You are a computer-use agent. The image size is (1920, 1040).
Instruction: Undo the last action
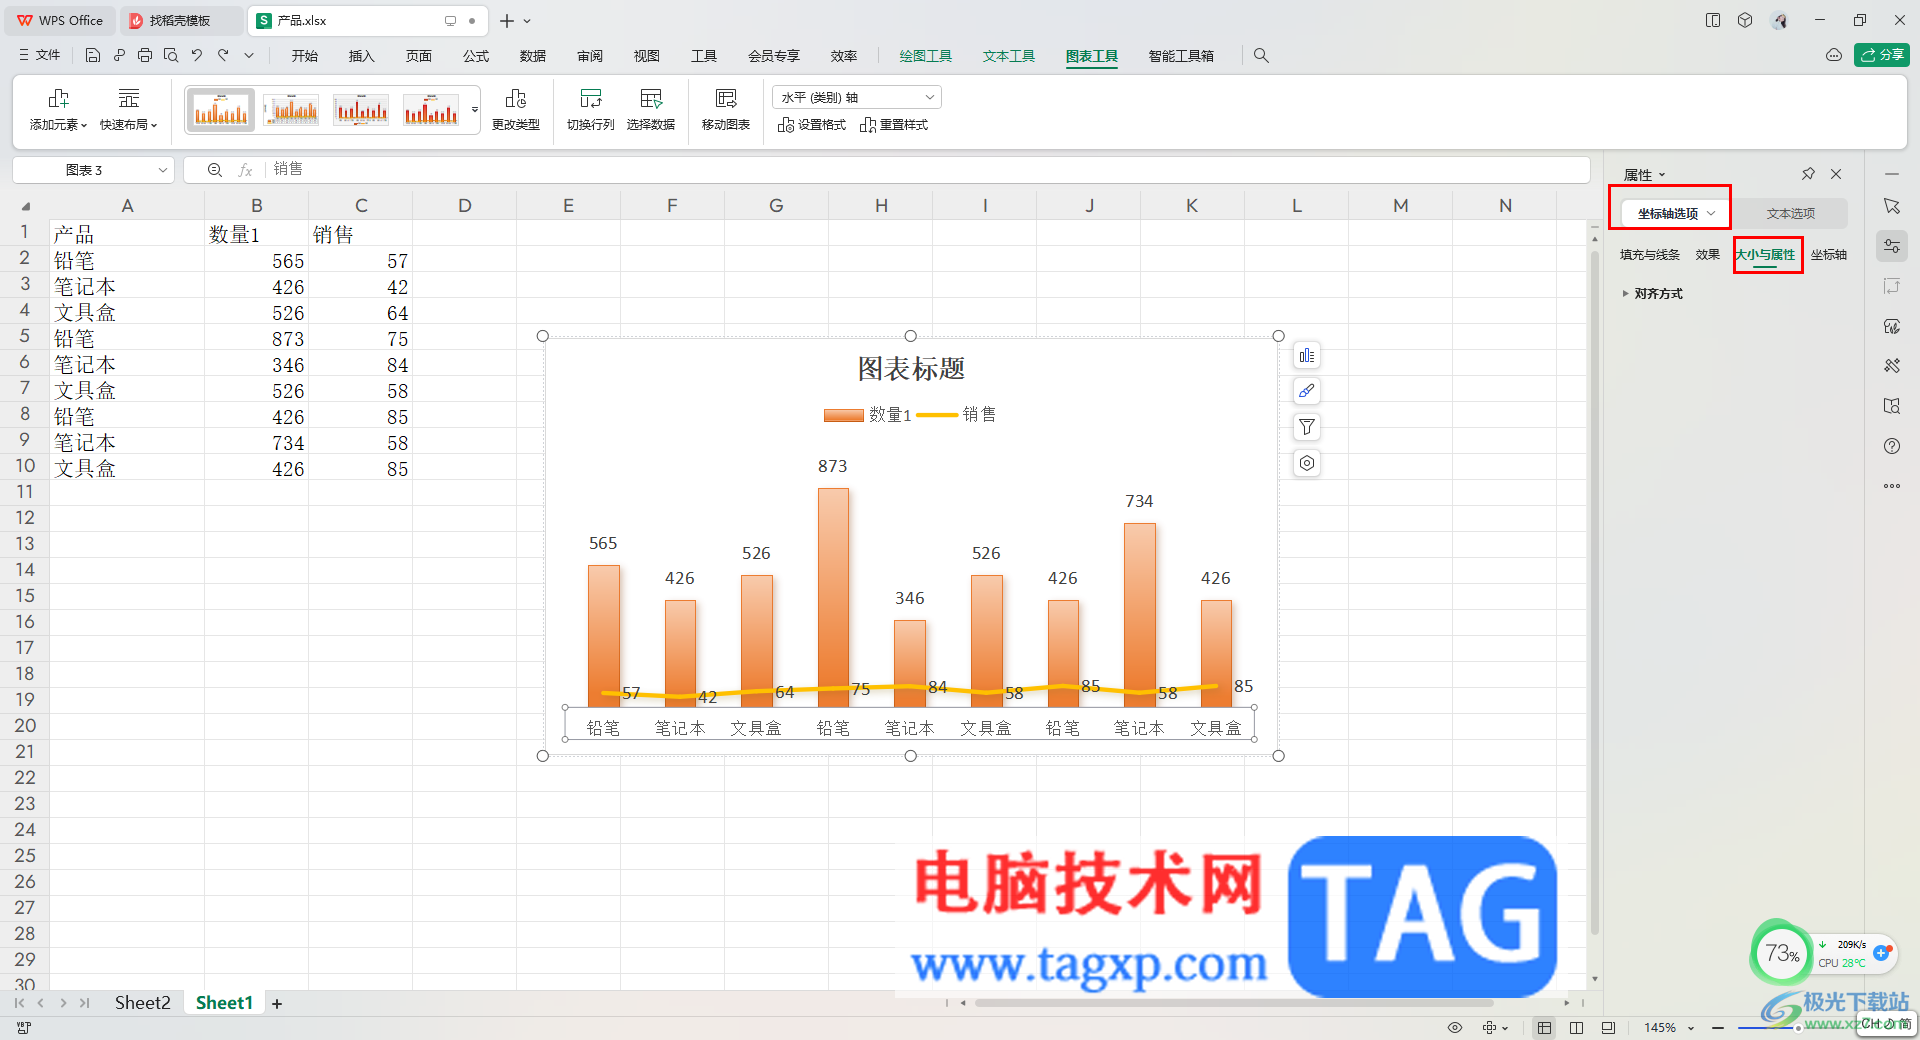click(x=197, y=56)
